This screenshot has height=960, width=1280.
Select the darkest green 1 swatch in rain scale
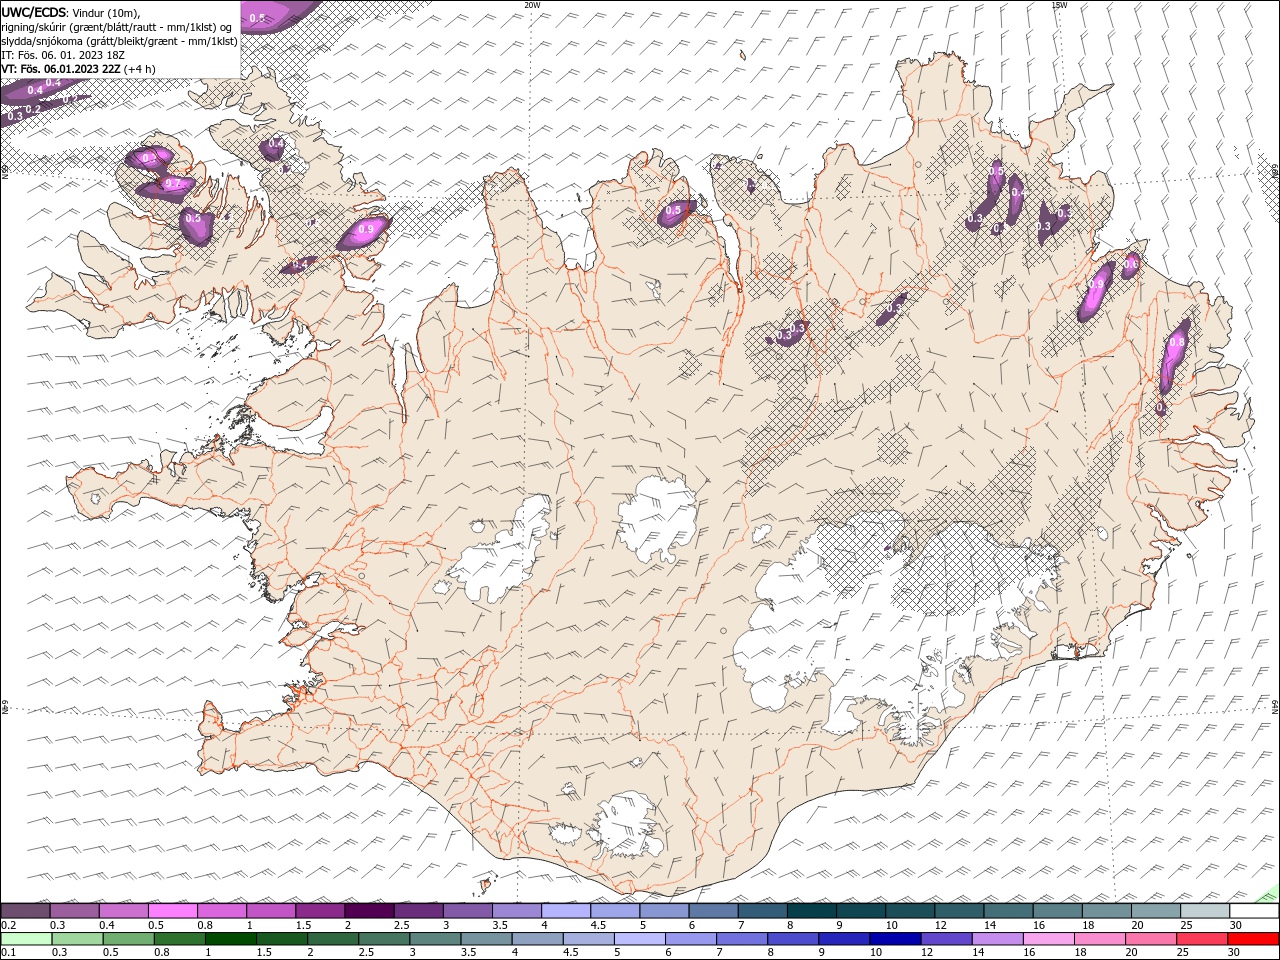pos(231,939)
